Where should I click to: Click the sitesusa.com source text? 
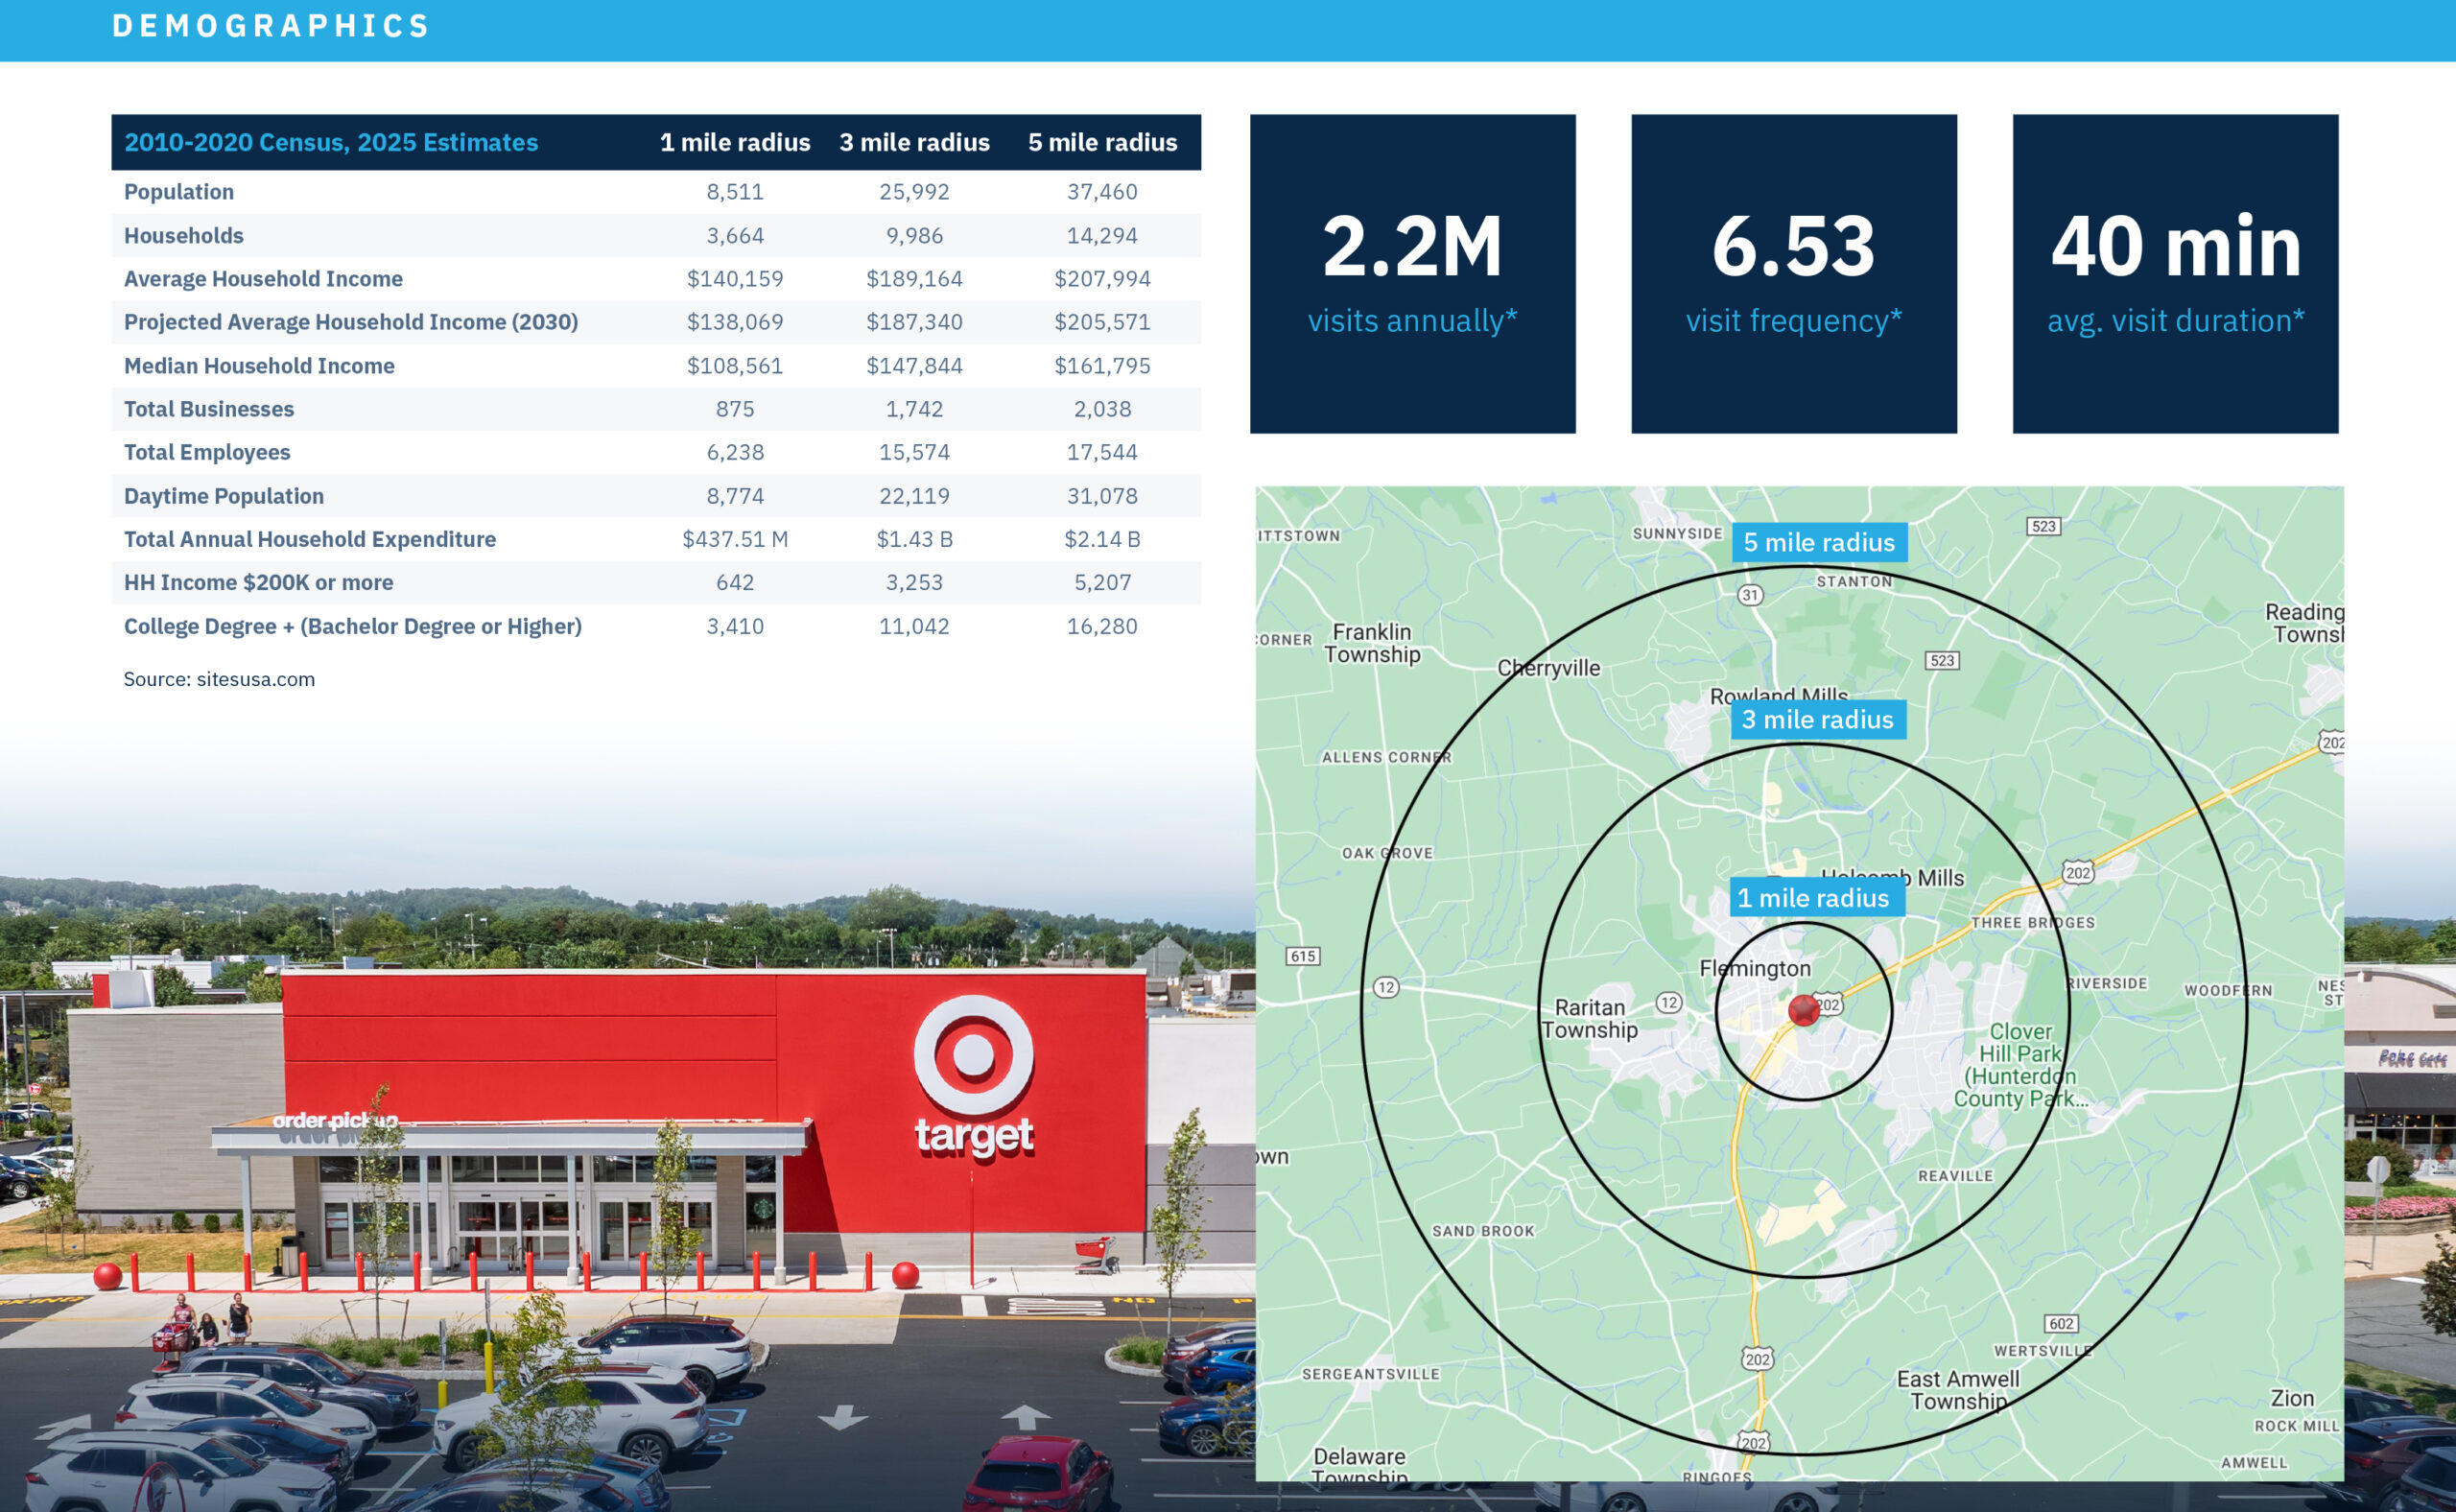(x=219, y=679)
